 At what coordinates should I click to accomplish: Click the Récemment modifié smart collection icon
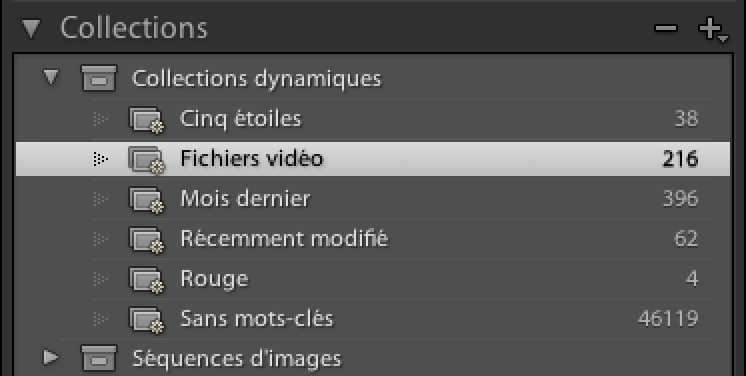(x=147, y=239)
